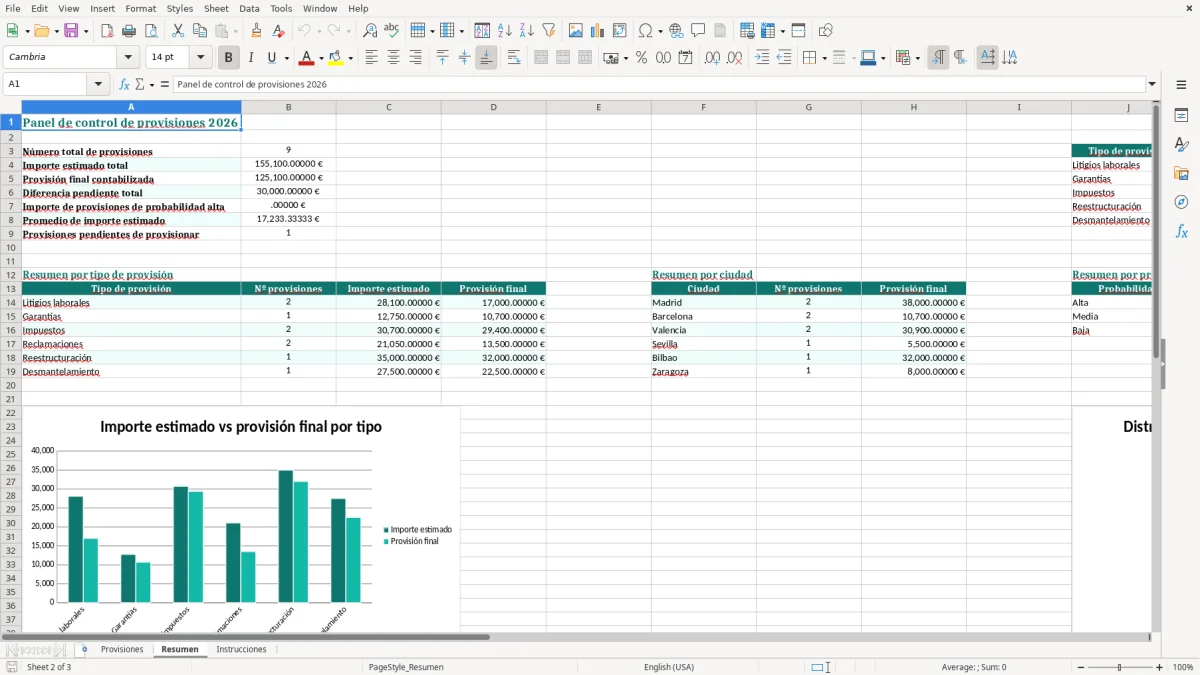The image size is (1200, 675).
Task: Switch to the Provisiones sheet tab
Action: click(122, 650)
